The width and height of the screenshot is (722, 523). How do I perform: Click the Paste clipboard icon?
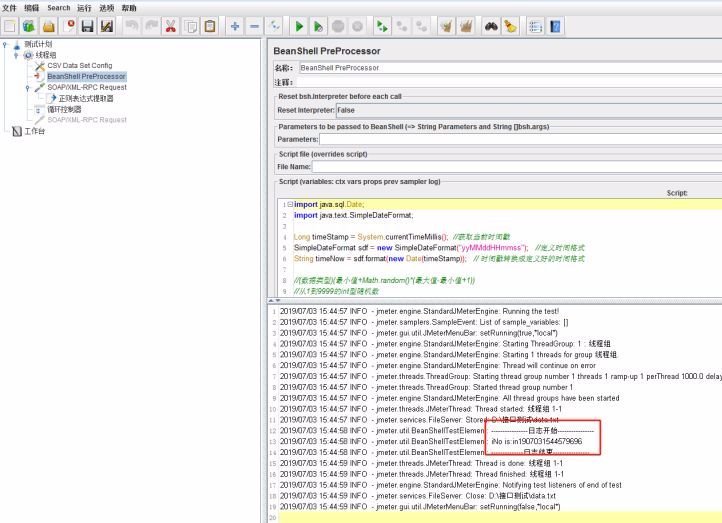click(x=210, y=26)
